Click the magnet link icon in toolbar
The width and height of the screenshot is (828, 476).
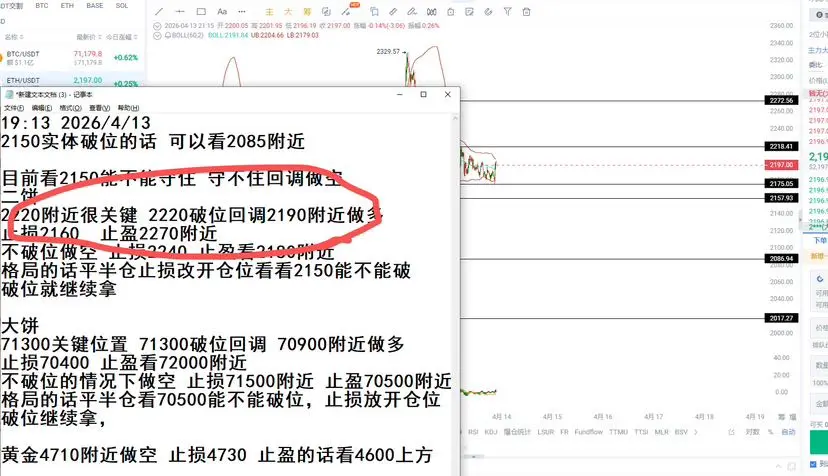tap(488, 12)
